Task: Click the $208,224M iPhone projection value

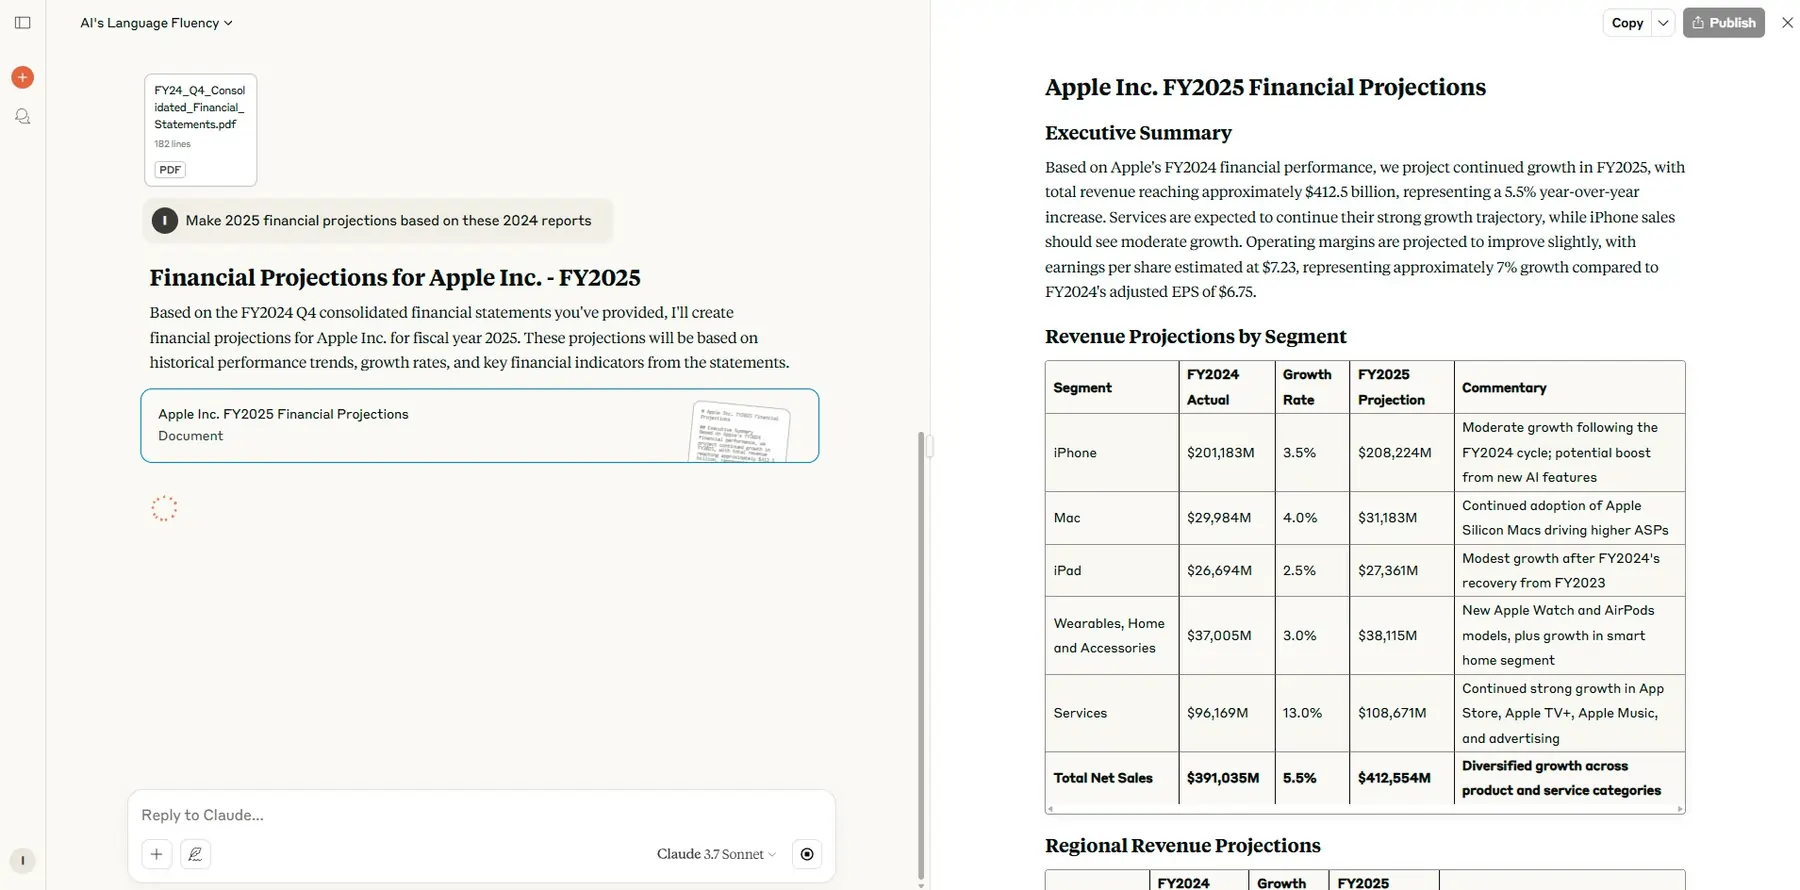Action: [x=1394, y=452]
